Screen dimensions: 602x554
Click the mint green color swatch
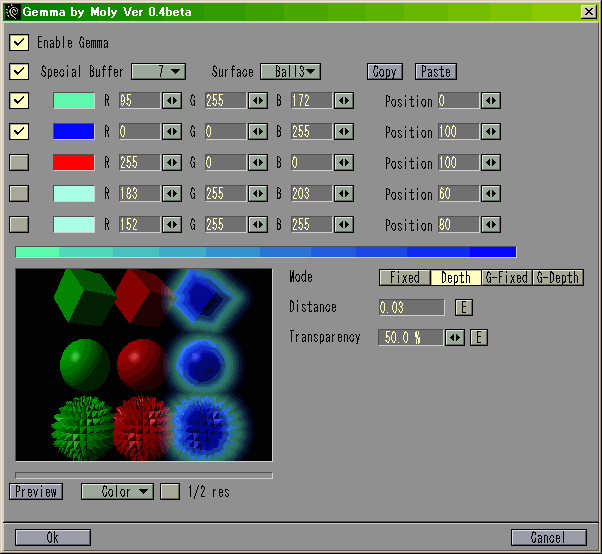pos(74,101)
